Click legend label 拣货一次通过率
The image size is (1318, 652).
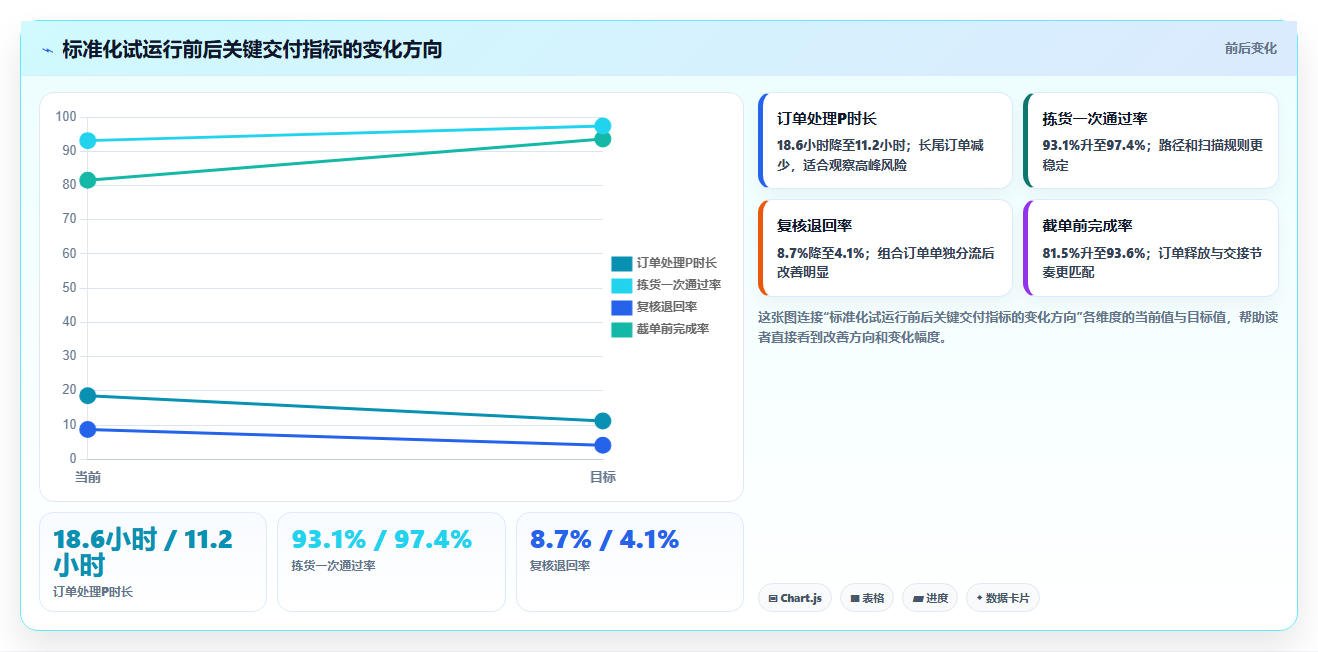click(x=679, y=286)
